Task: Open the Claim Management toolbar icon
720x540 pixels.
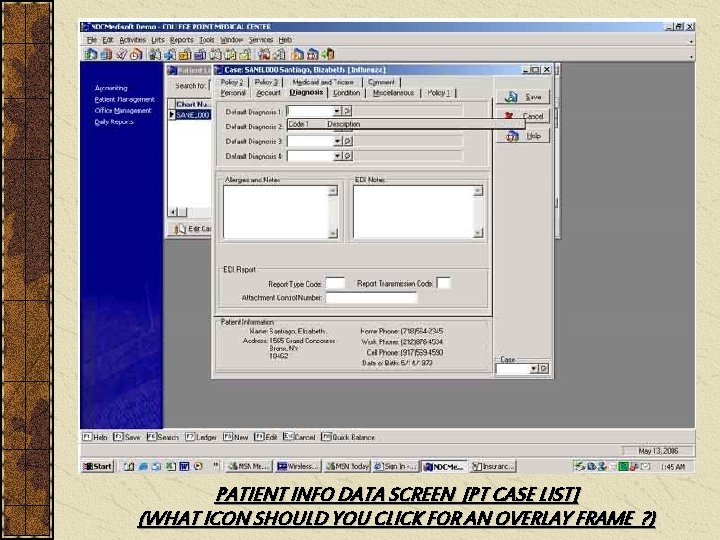Action: 106,54
